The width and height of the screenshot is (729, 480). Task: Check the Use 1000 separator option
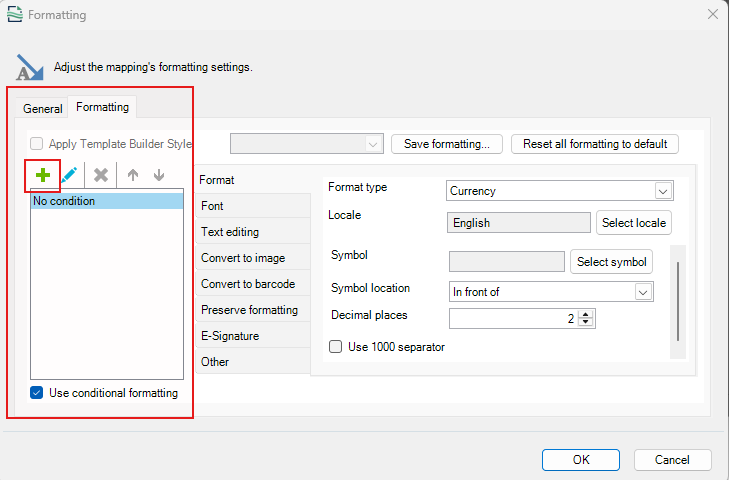coord(335,347)
